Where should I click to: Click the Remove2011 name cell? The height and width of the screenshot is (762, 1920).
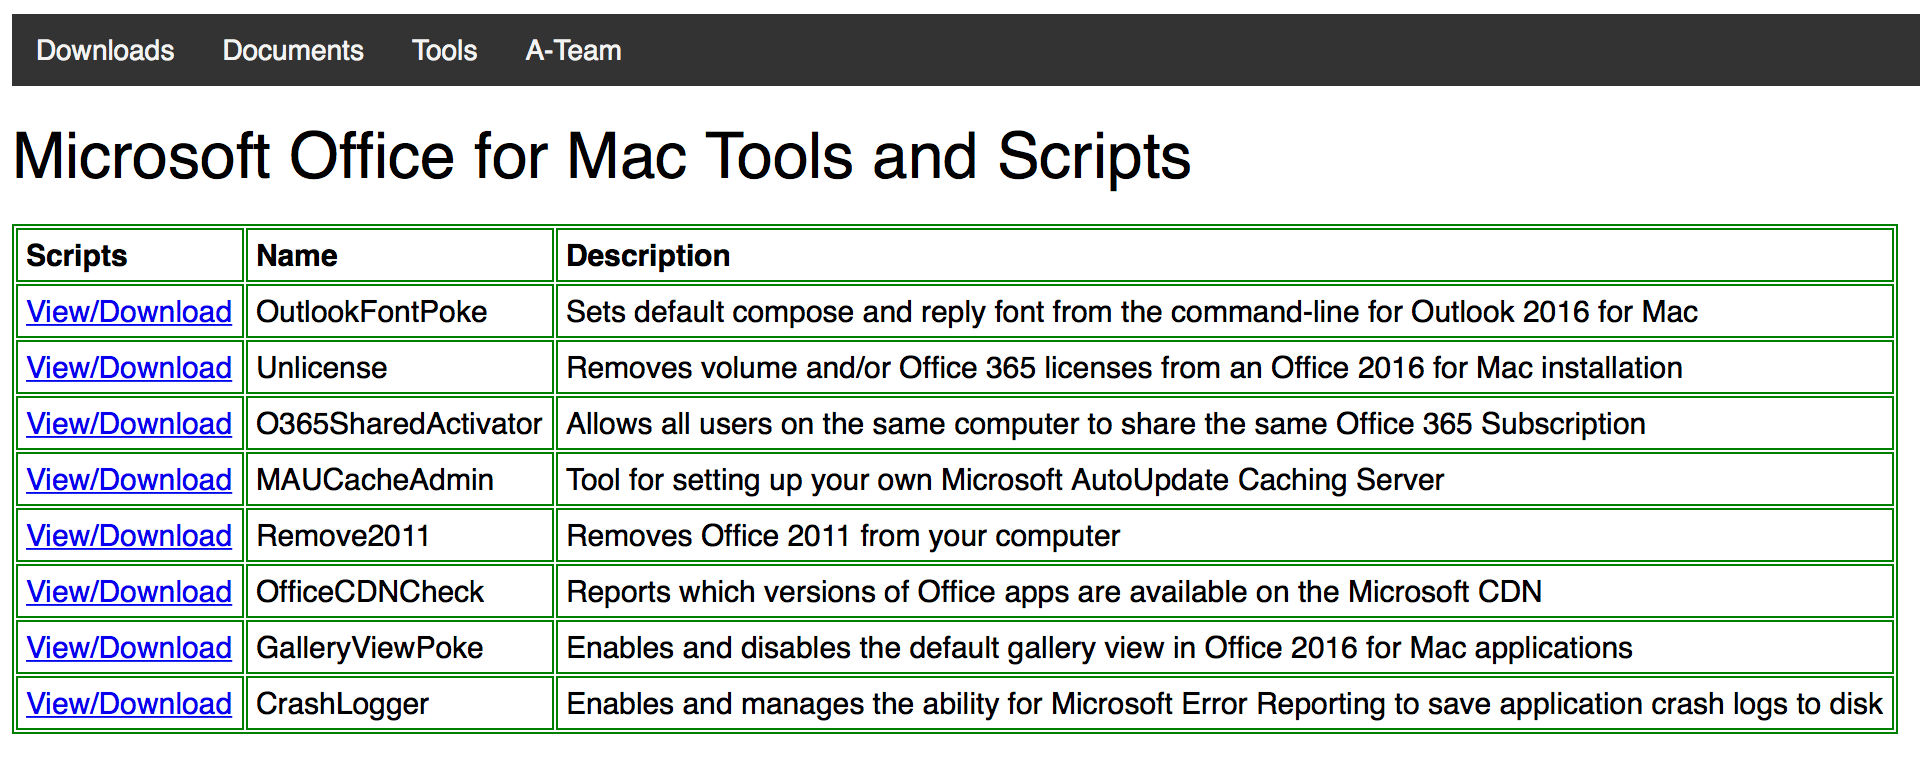[x=400, y=536]
